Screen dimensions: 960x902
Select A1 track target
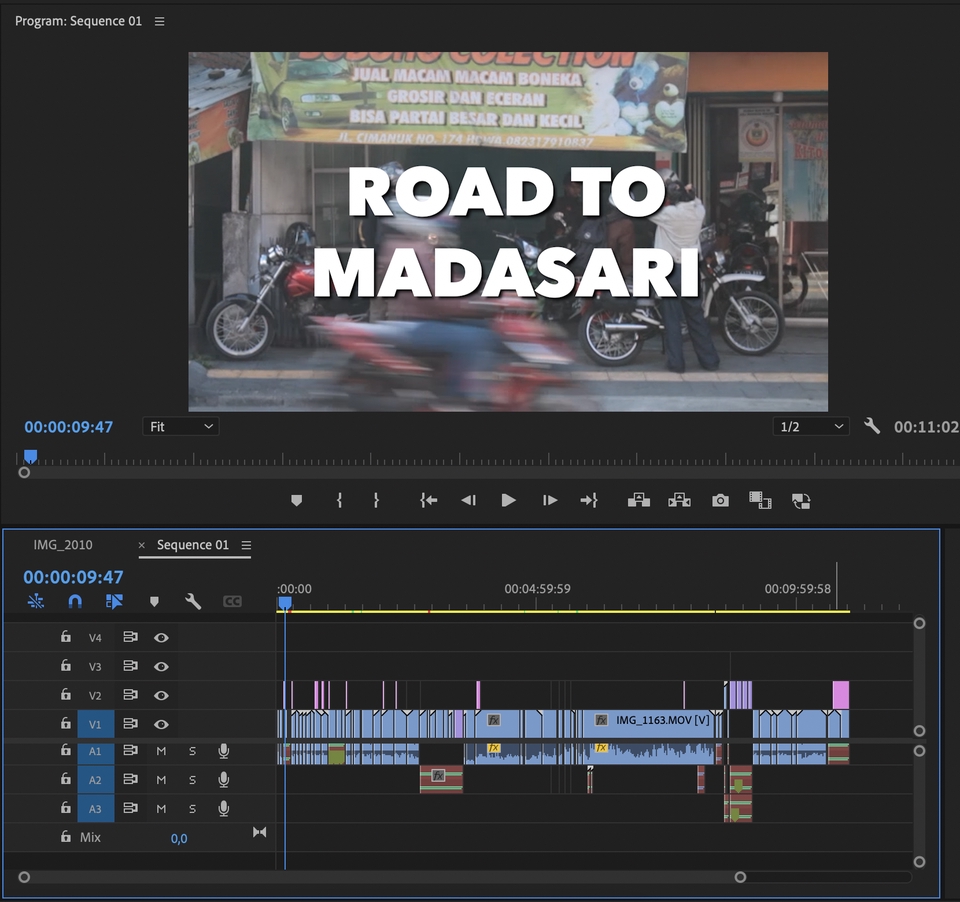click(x=96, y=751)
